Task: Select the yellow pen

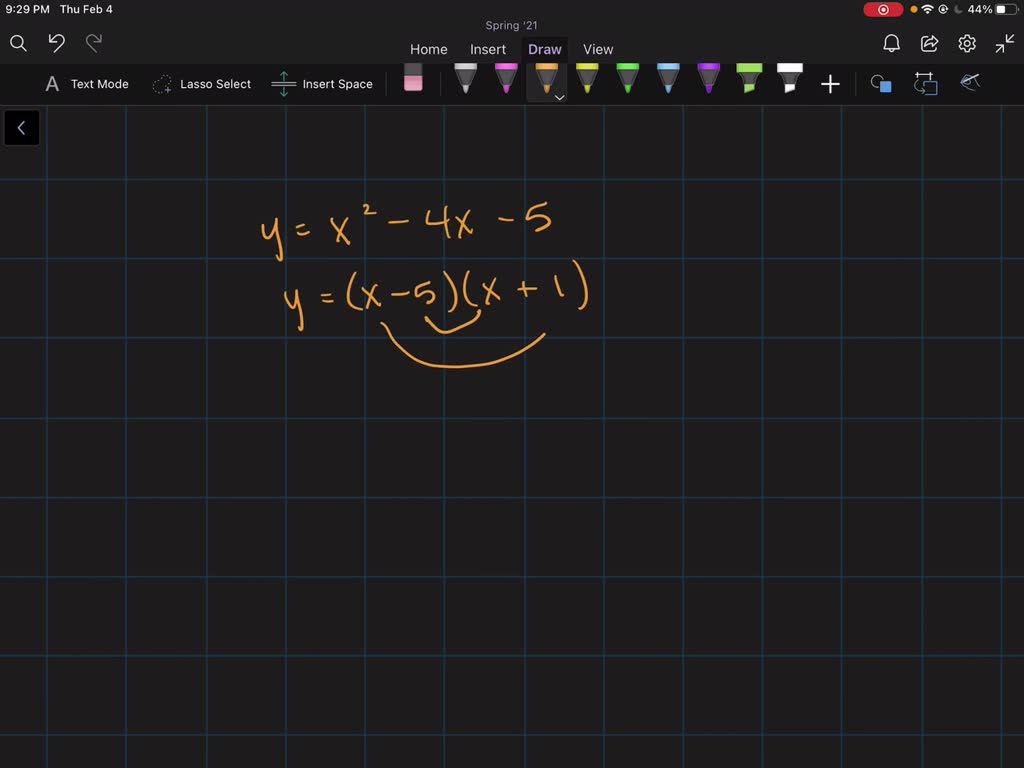Action: coord(587,80)
